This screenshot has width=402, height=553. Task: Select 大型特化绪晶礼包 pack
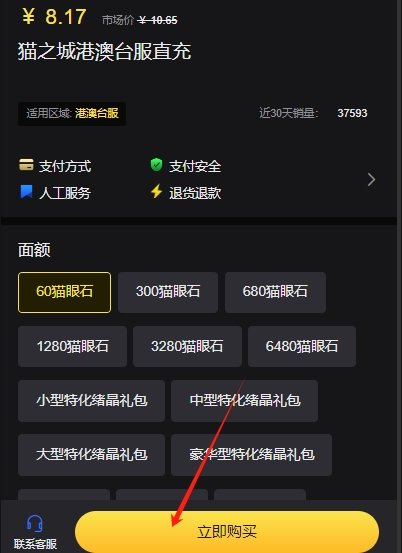[91, 455]
